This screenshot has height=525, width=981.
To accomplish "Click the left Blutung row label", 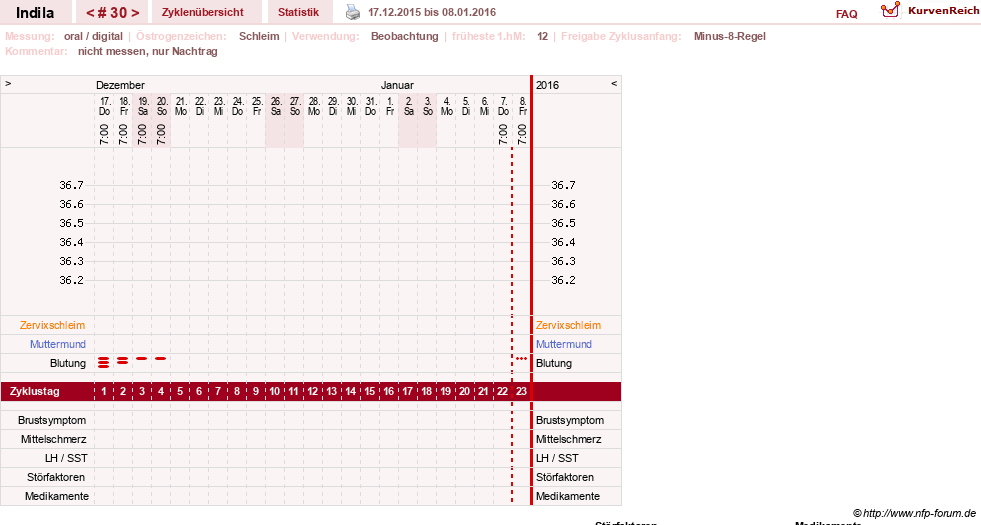I will point(68,363).
